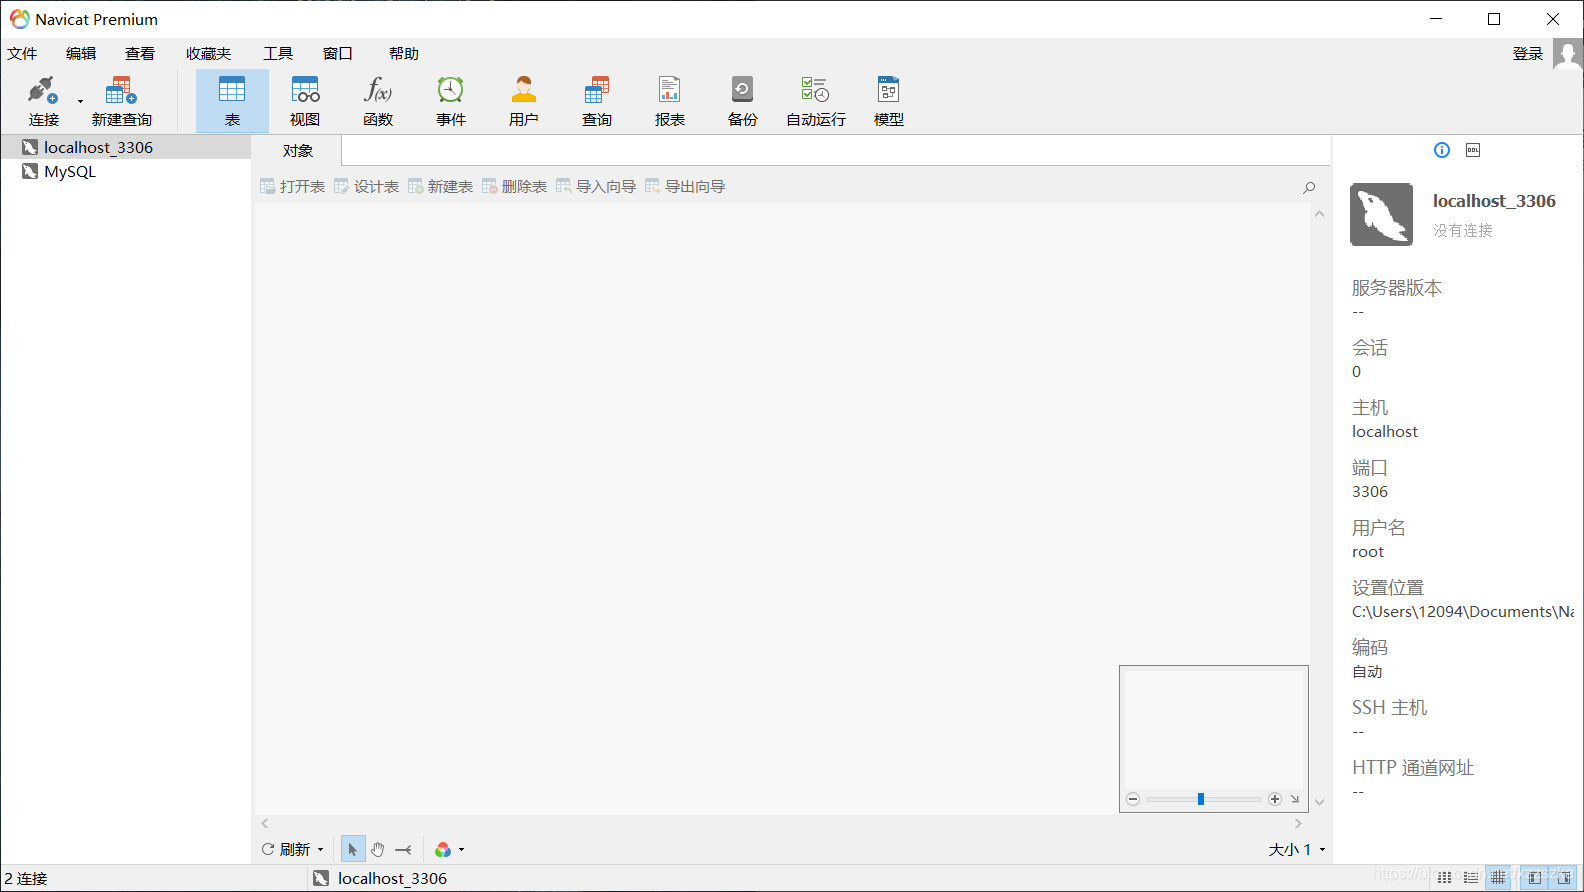The width and height of the screenshot is (1584, 892).
Task: Select the relation line tool
Action: (x=403, y=849)
